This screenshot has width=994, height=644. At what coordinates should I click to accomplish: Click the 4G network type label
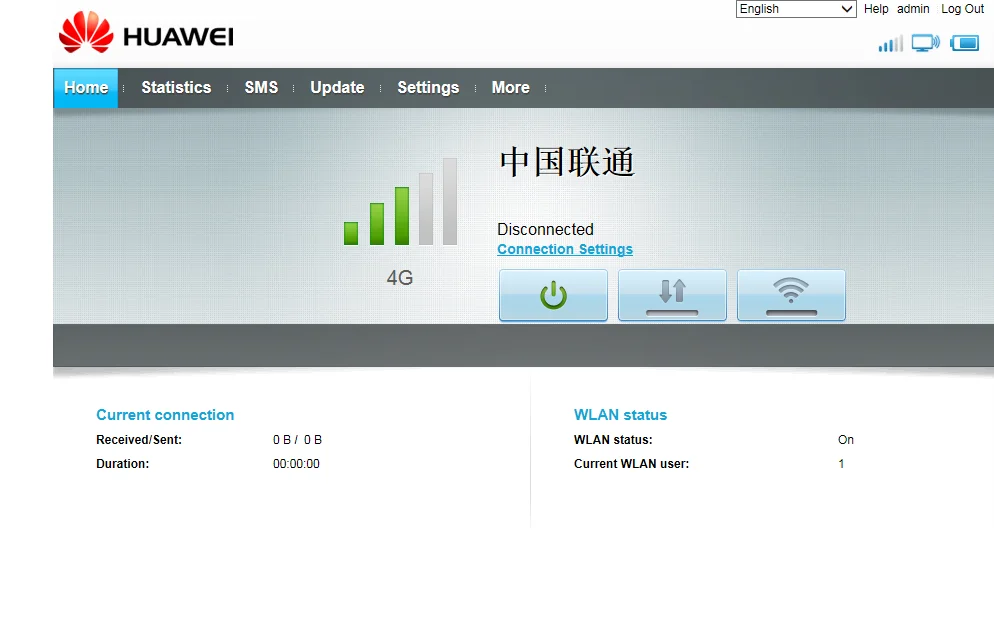(400, 278)
